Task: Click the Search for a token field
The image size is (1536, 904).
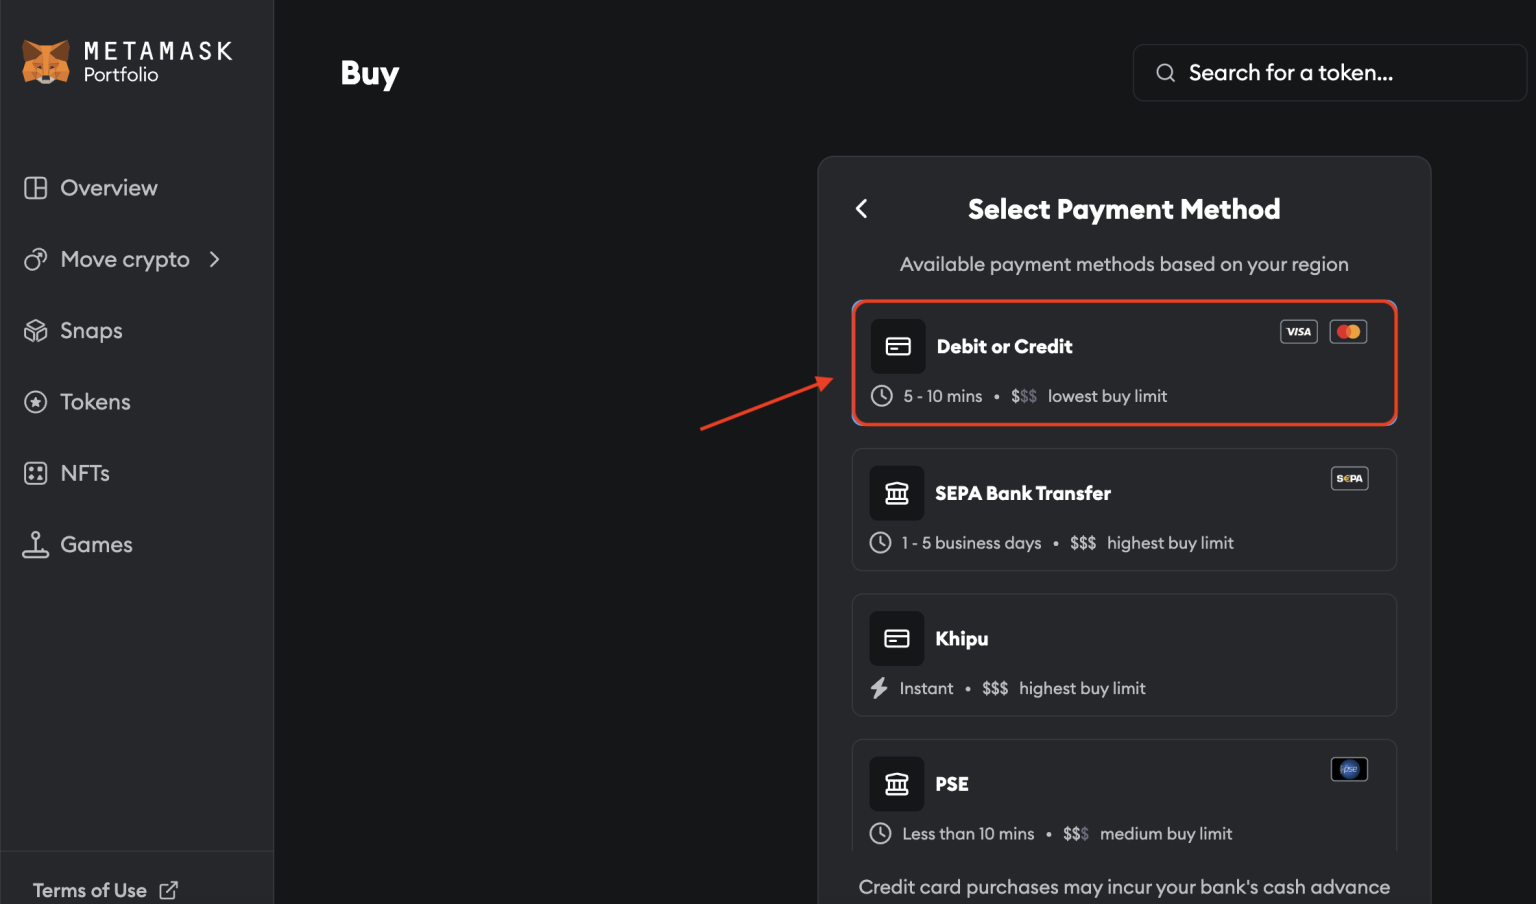Action: coord(1329,73)
